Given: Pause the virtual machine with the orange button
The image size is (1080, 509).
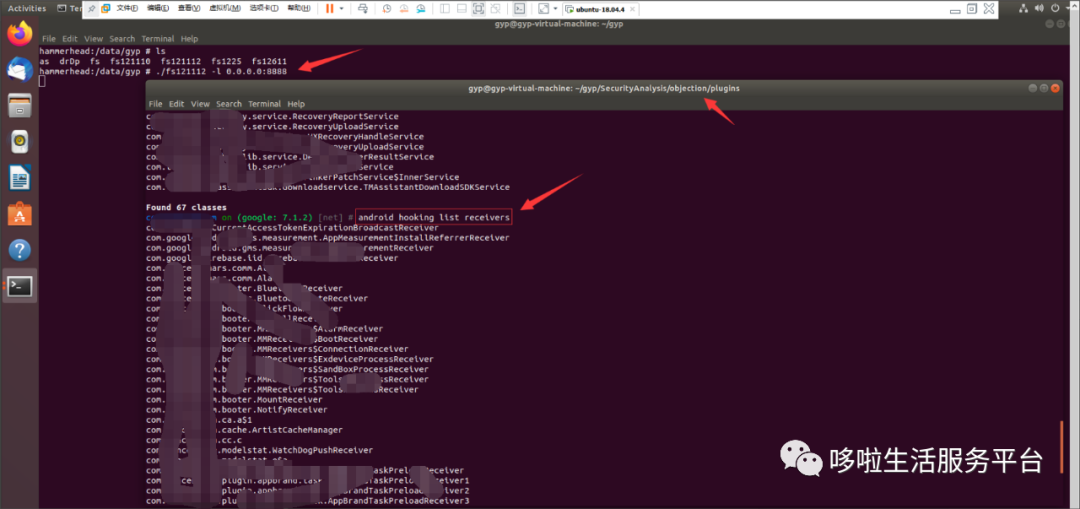Looking at the screenshot, I should coord(329,8).
